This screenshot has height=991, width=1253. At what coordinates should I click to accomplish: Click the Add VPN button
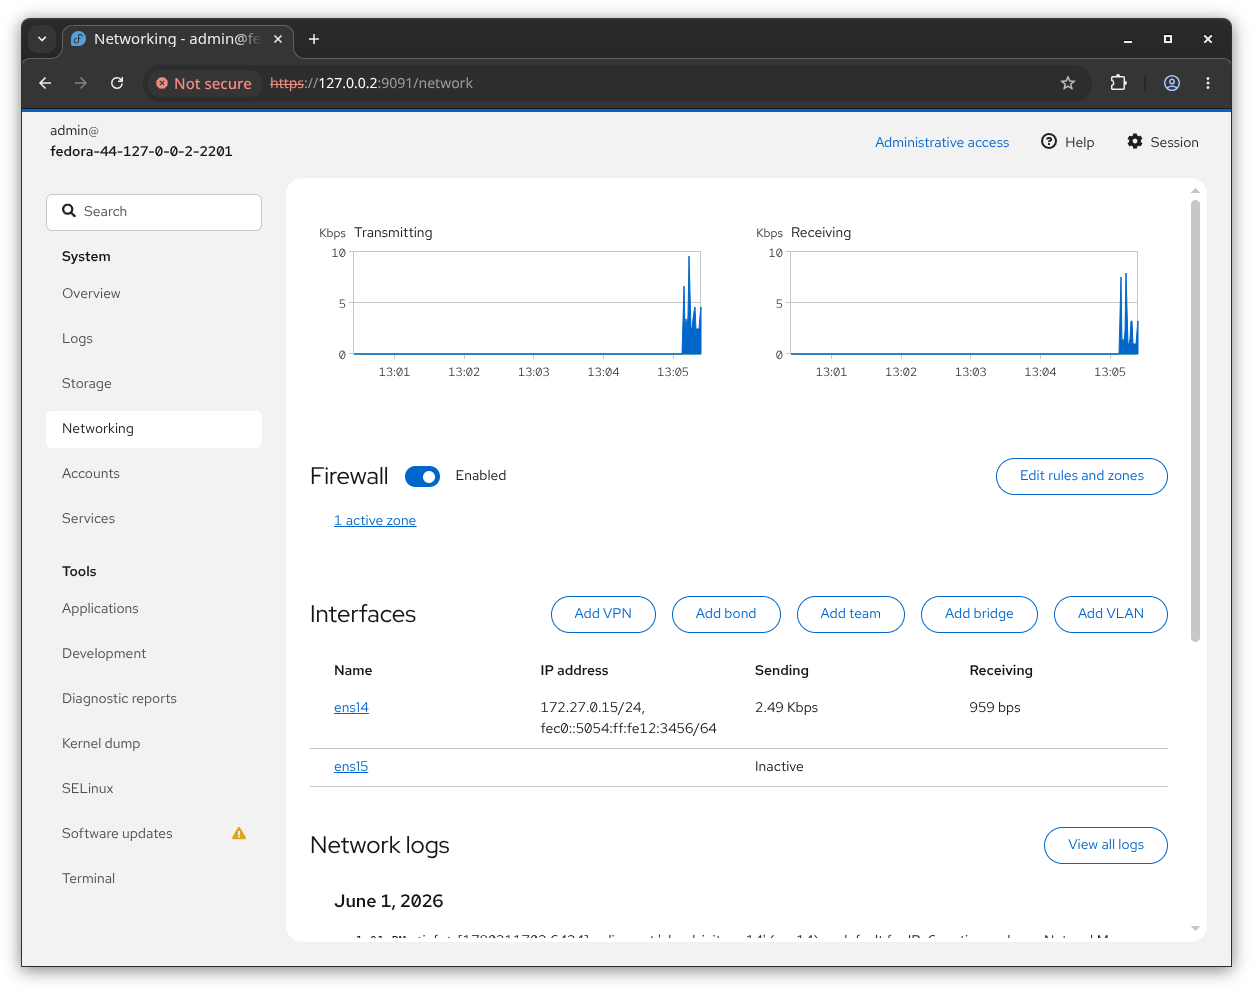[x=603, y=614]
